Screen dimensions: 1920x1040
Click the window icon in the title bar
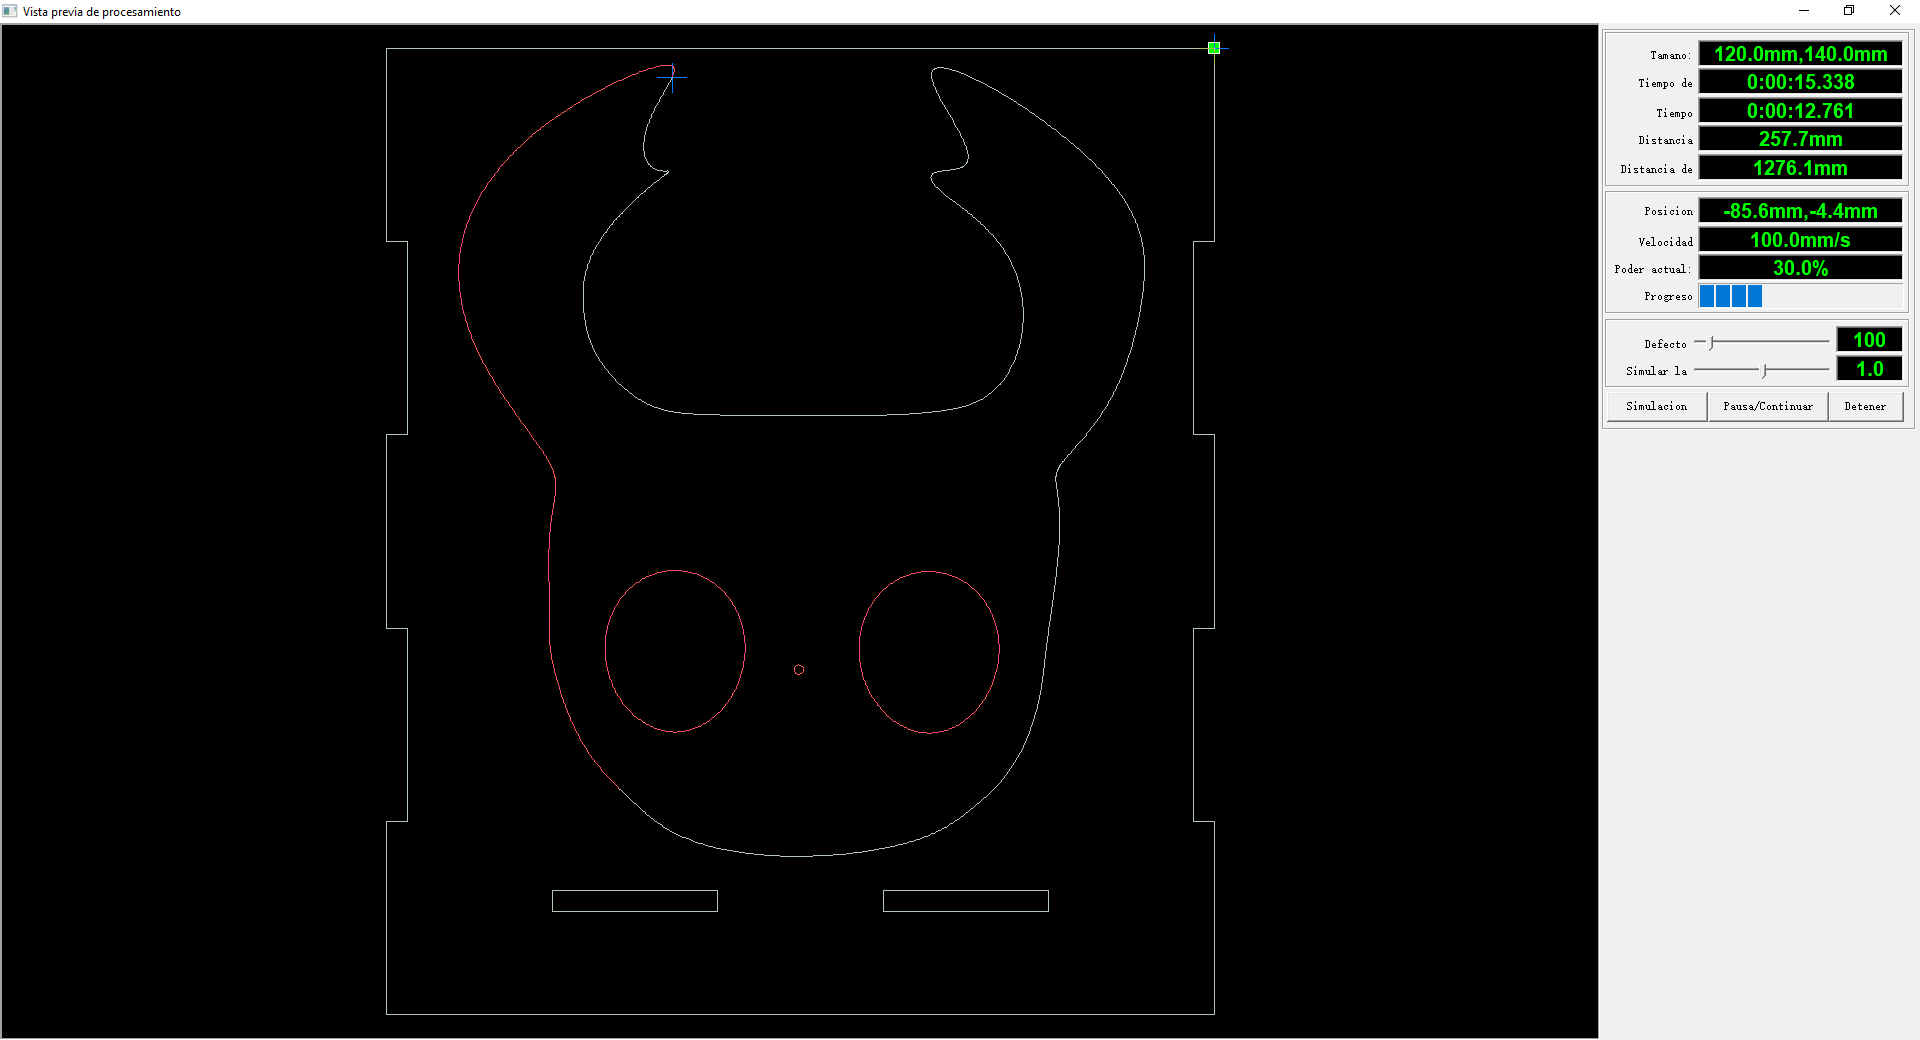(x=10, y=11)
